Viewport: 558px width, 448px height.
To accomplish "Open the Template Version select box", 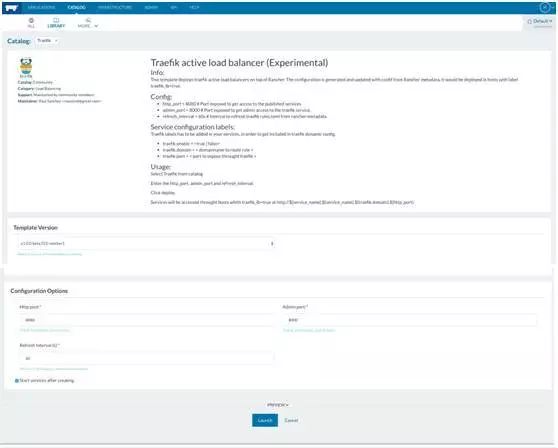I will coord(146,244).
